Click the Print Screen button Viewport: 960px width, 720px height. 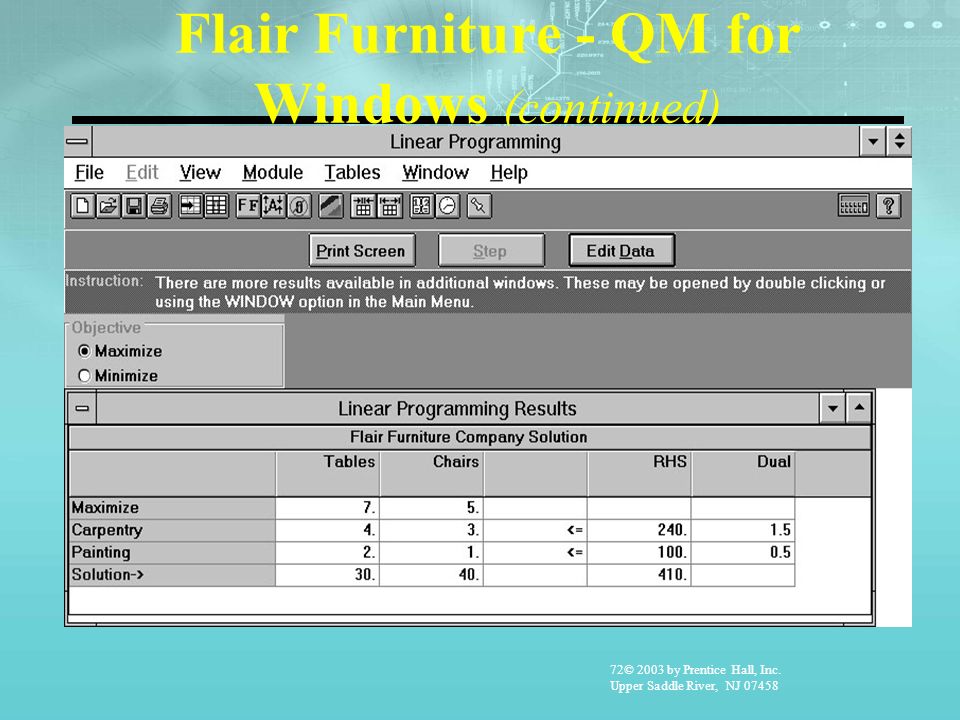[362, 250]
